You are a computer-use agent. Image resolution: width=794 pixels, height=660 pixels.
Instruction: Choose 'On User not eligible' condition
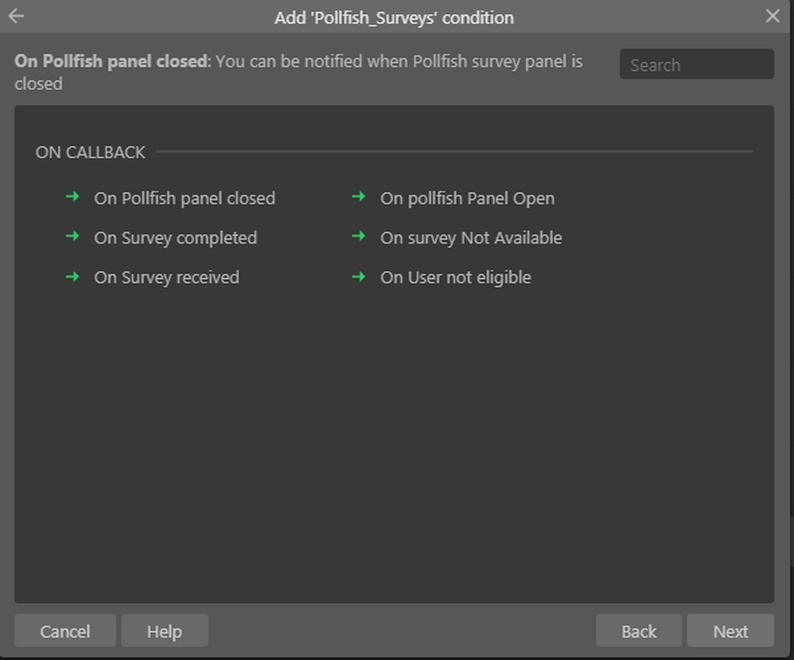click(x=455, y=277)
